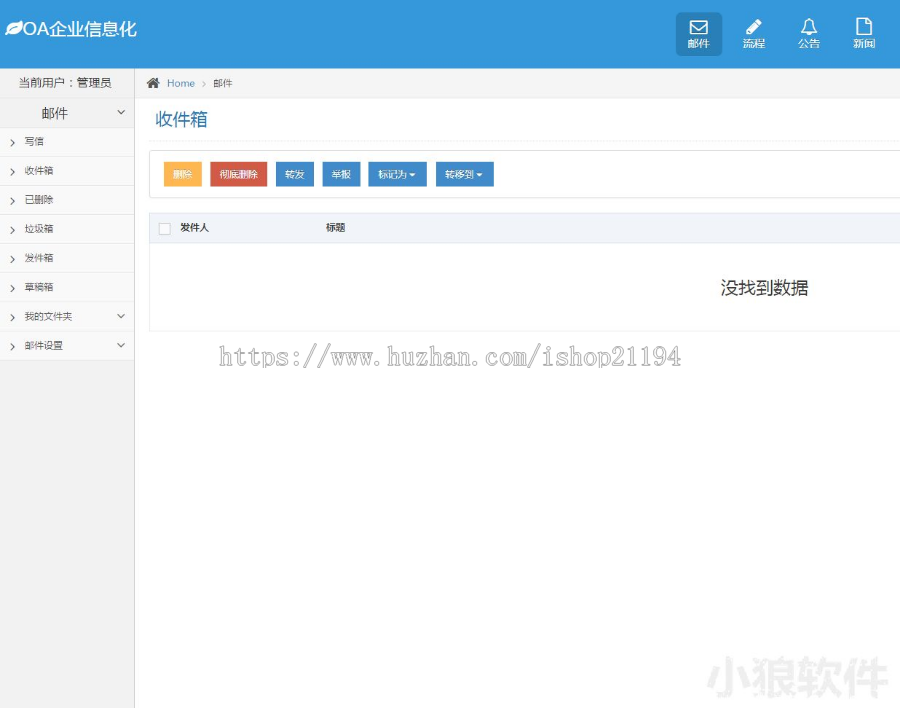Open the 公告 announcement bell icon
Screen dimensions: 900x708
click(x=809, y=34)
